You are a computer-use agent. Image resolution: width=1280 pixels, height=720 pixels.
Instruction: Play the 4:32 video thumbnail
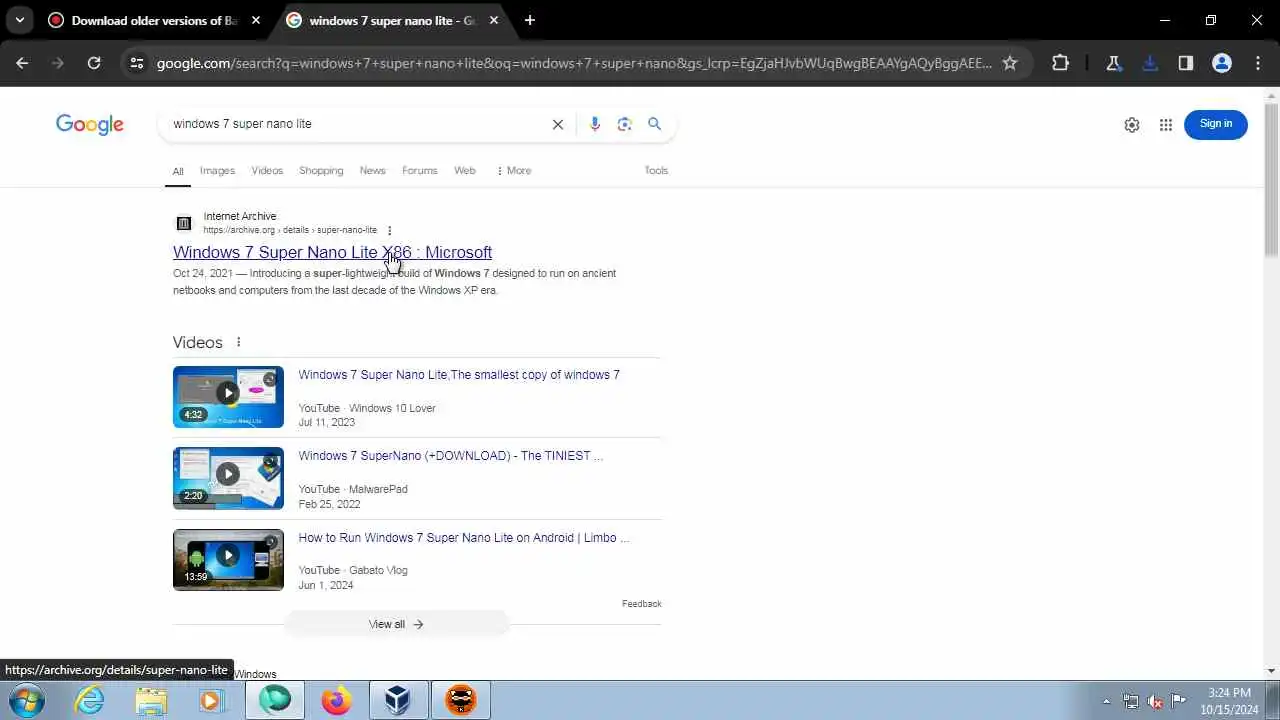pyautogui.click(x=228, y=397)
